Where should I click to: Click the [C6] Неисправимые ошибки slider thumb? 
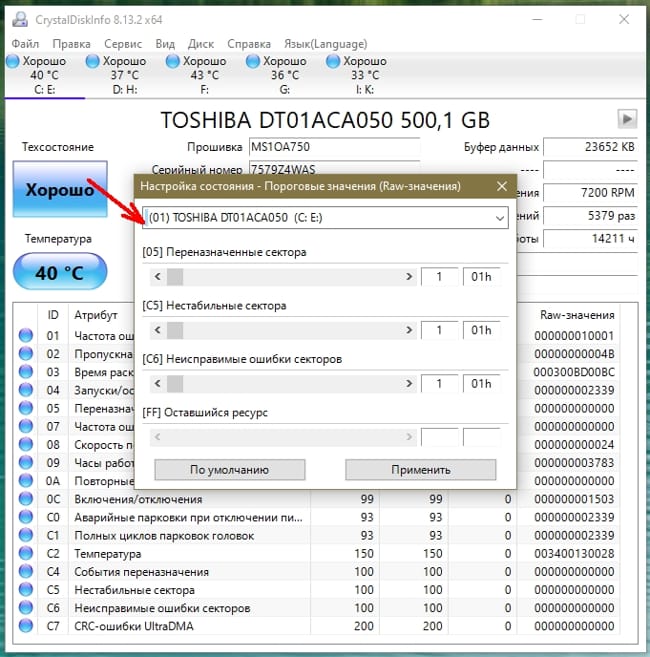click(175, 383)
